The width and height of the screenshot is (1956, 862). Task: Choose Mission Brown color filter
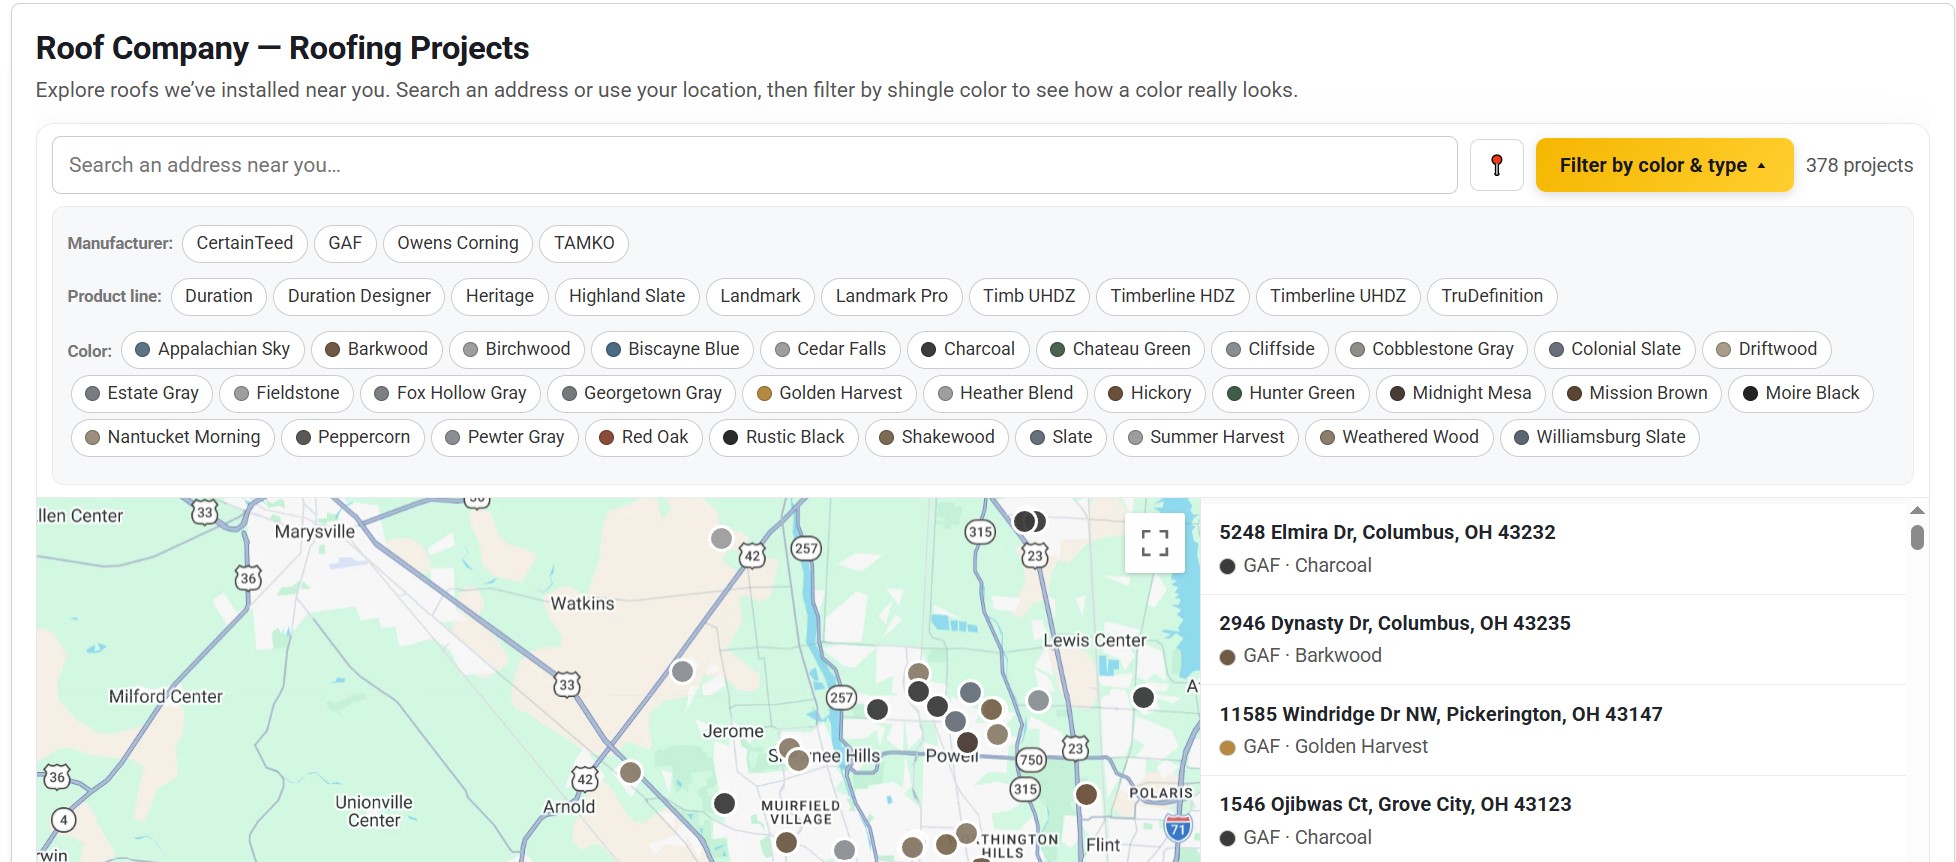pos(1638,393)
